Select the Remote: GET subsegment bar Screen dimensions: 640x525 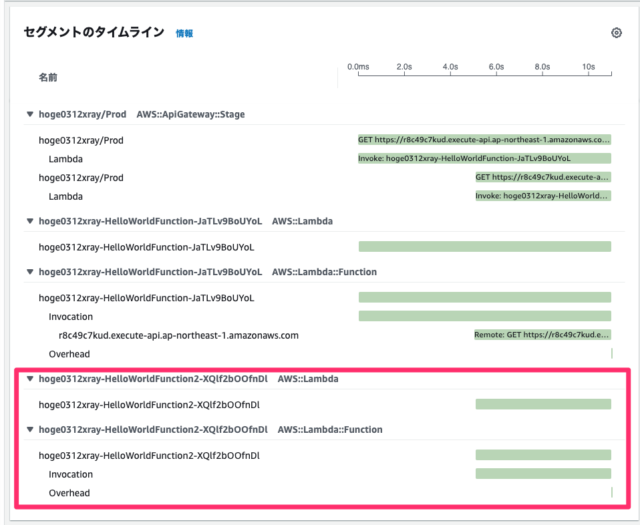[542, 335]
